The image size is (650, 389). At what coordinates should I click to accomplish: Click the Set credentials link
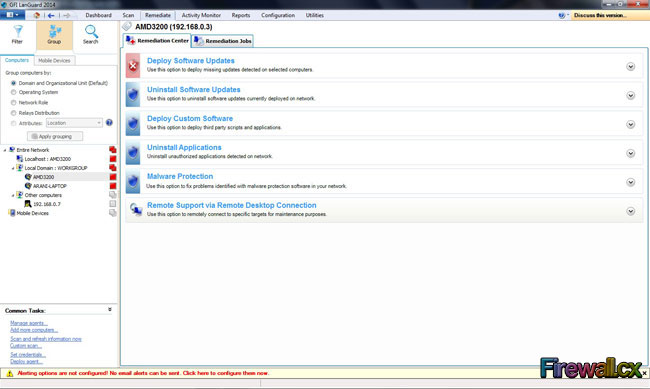(x=28, y=355)
